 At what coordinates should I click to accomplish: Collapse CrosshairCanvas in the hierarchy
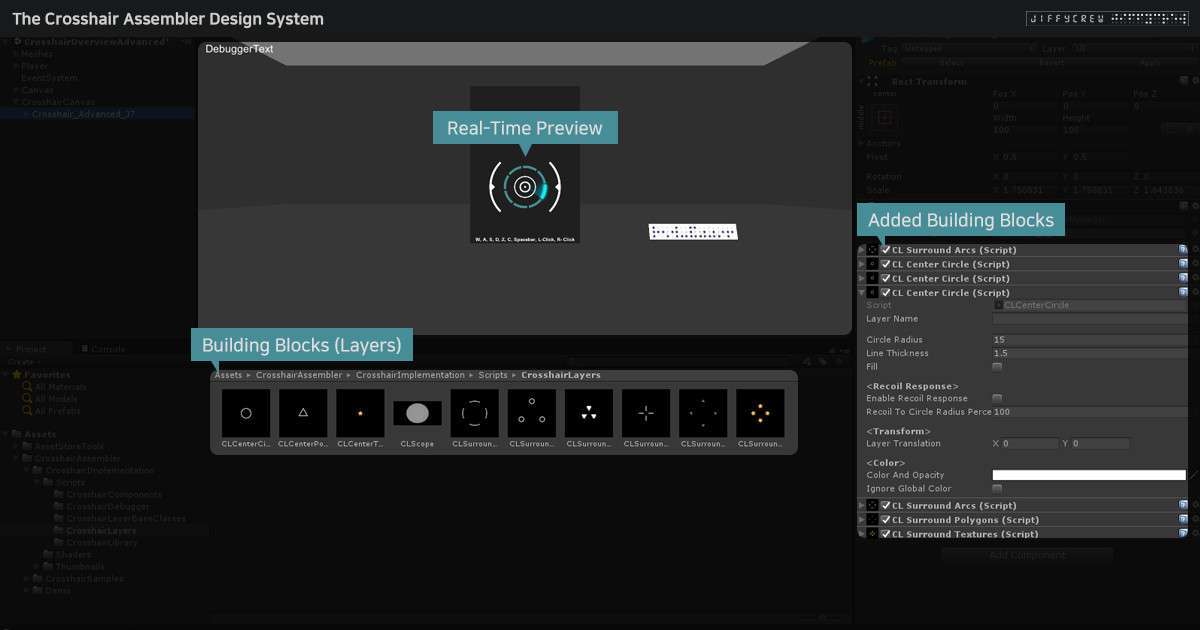[x=16, y=102]
